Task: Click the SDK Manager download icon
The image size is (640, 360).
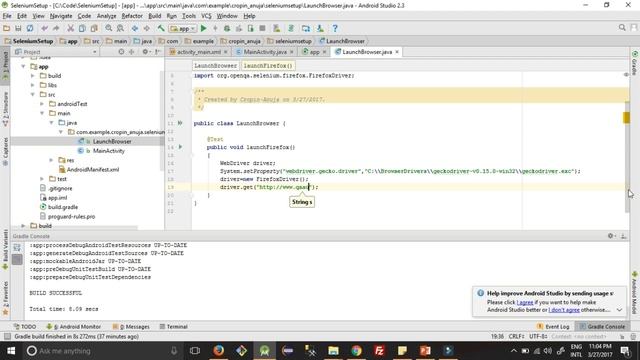Action: pos(320,28)
